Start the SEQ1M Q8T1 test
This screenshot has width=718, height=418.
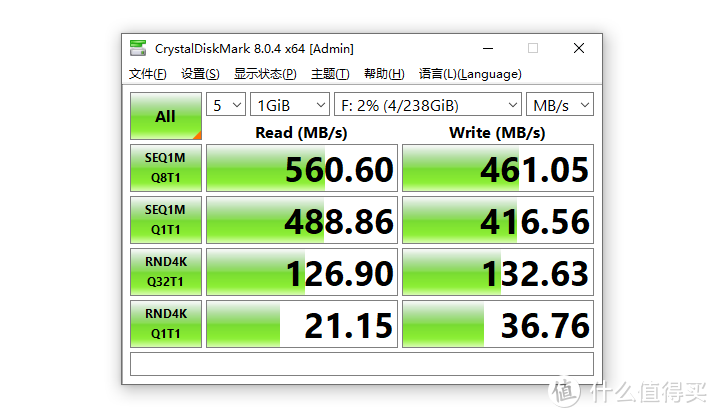click(166, 168)
